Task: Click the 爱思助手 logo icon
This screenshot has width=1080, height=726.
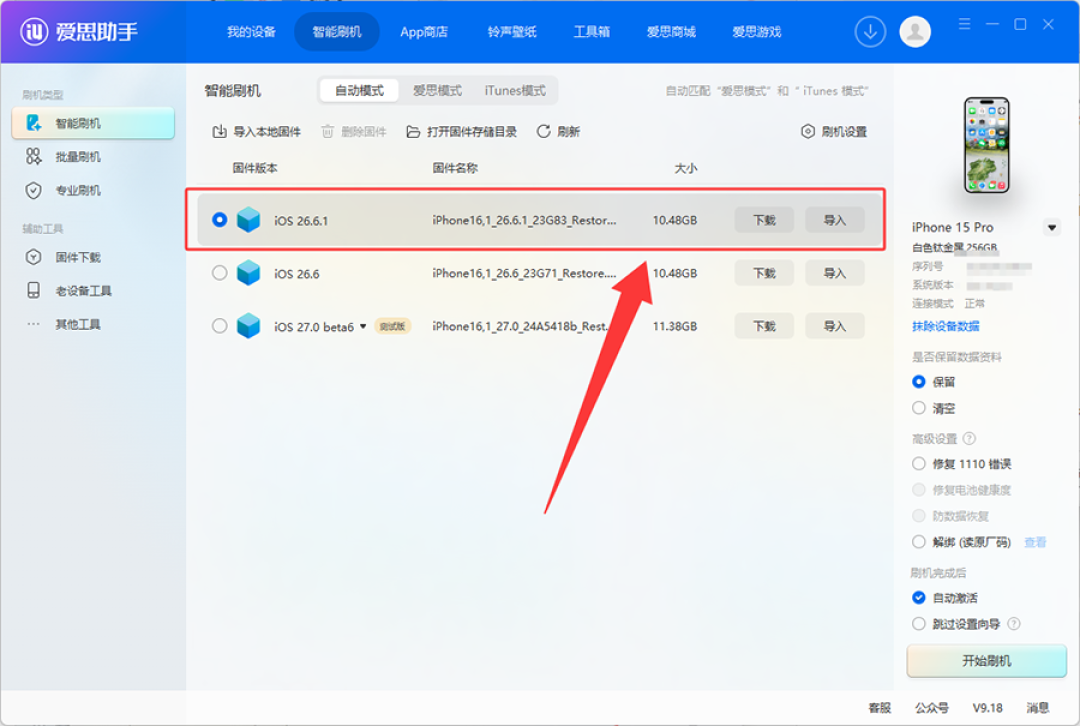Action: coord(34,32)
